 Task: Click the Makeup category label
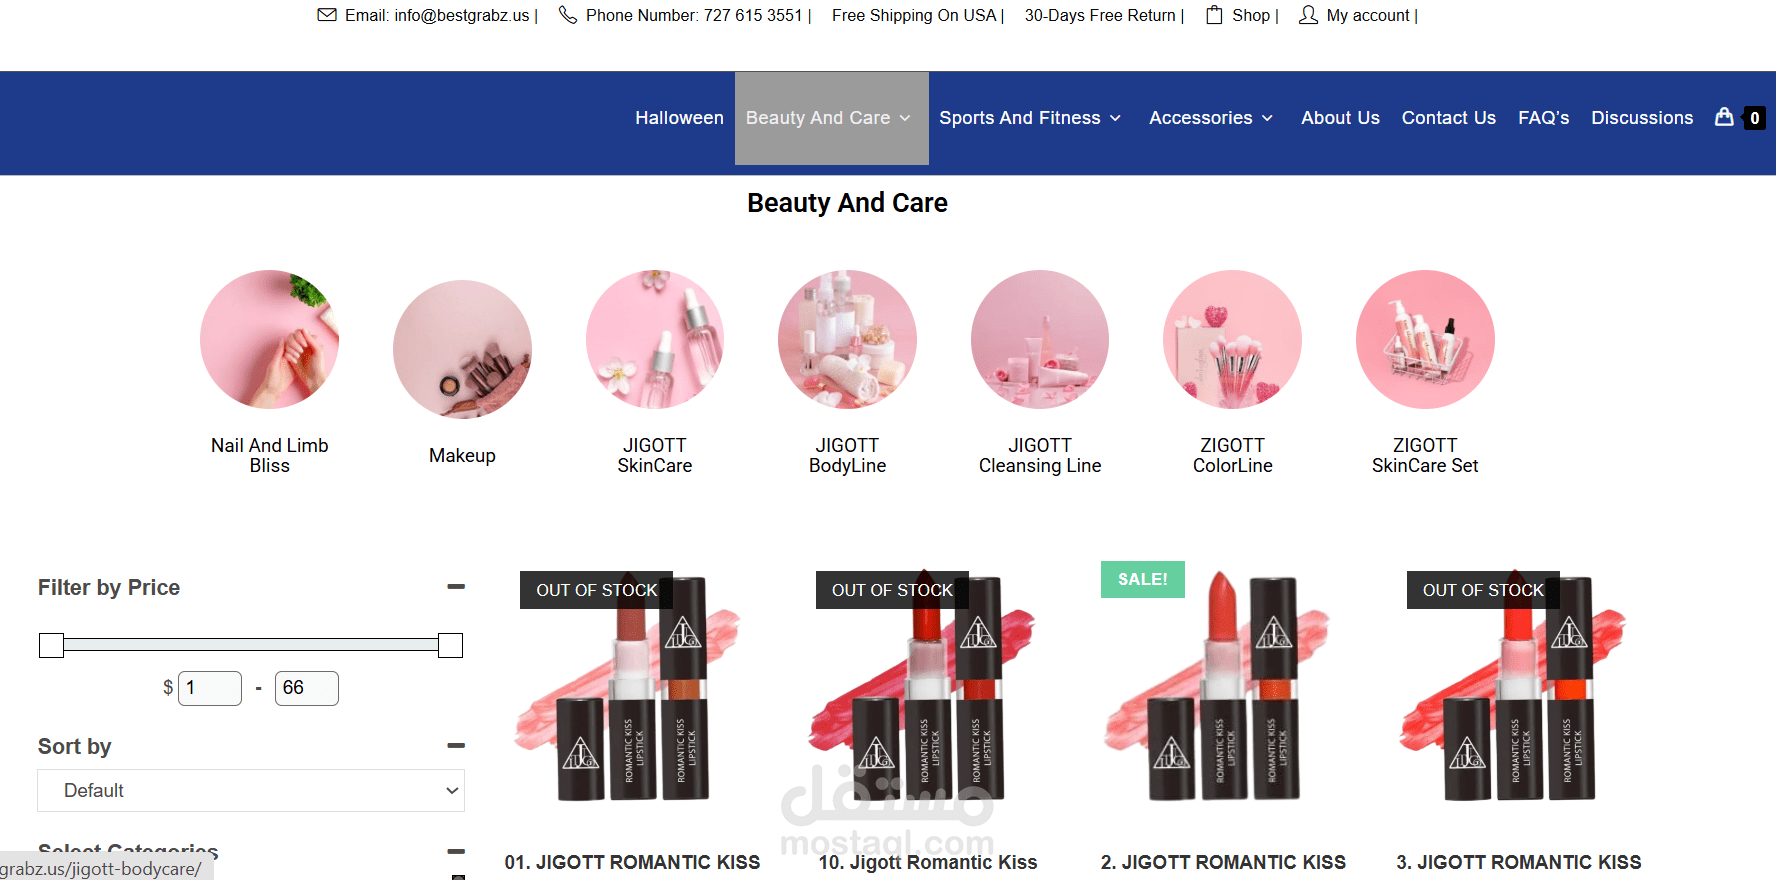462,456
